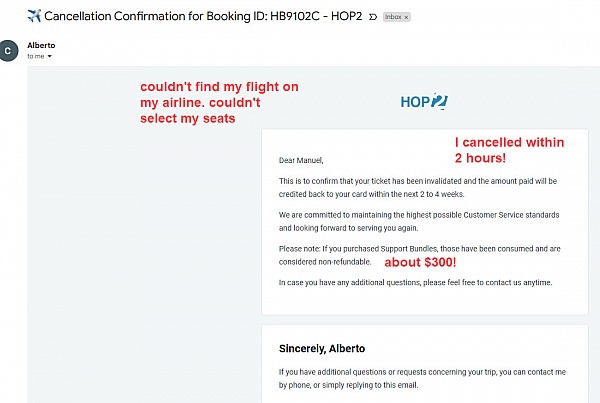This screenshot has width=600, height=403.
Task: Click the sender name Alberto
Action: (x=42, y=45)
